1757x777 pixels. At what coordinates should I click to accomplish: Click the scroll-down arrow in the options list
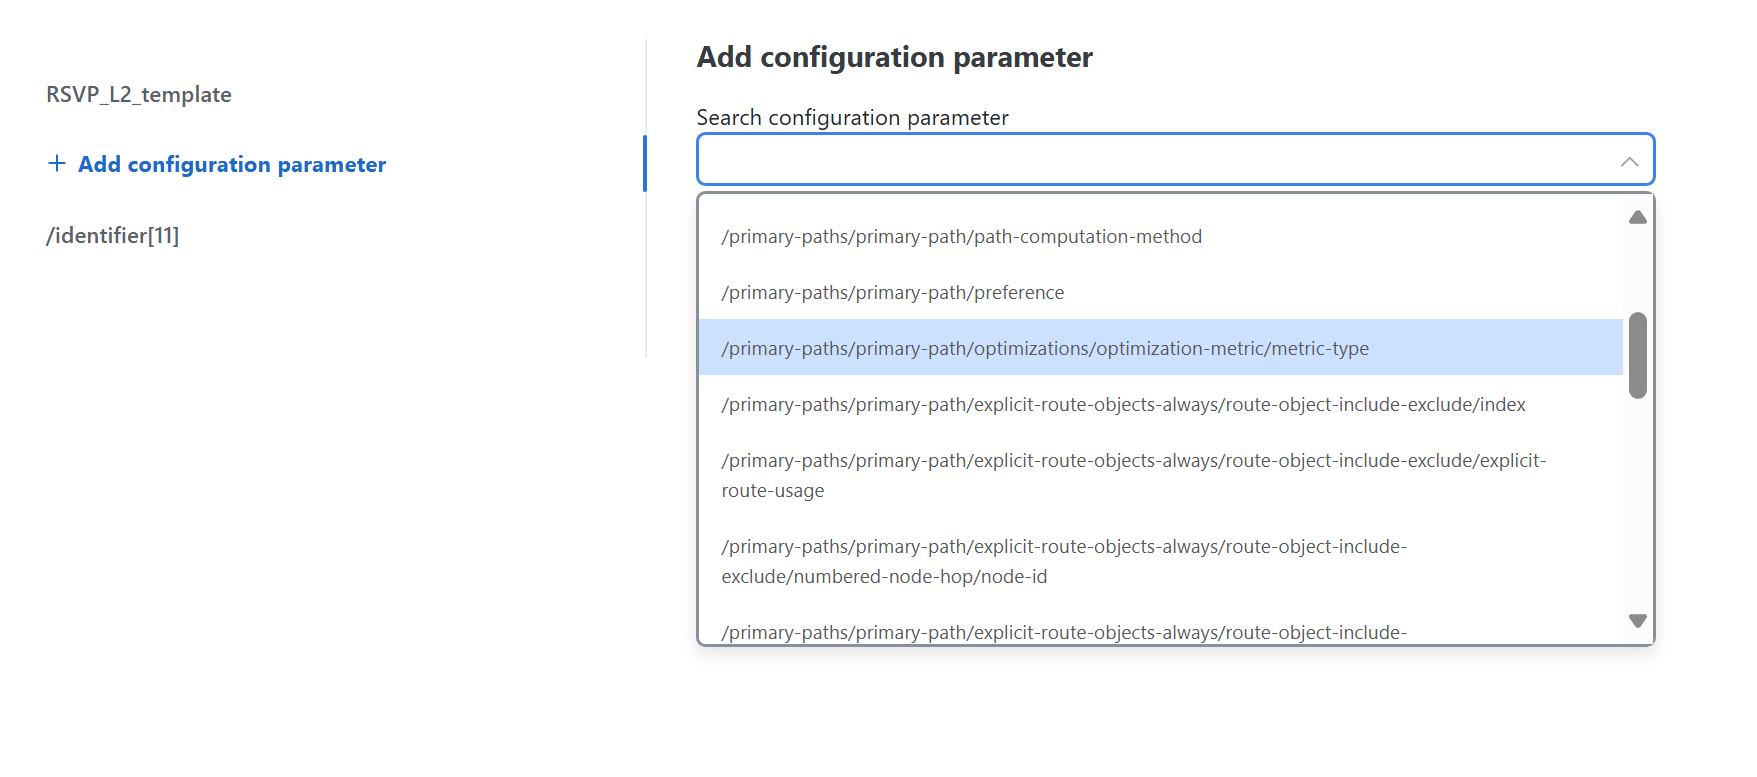(x=1637, y=621)
